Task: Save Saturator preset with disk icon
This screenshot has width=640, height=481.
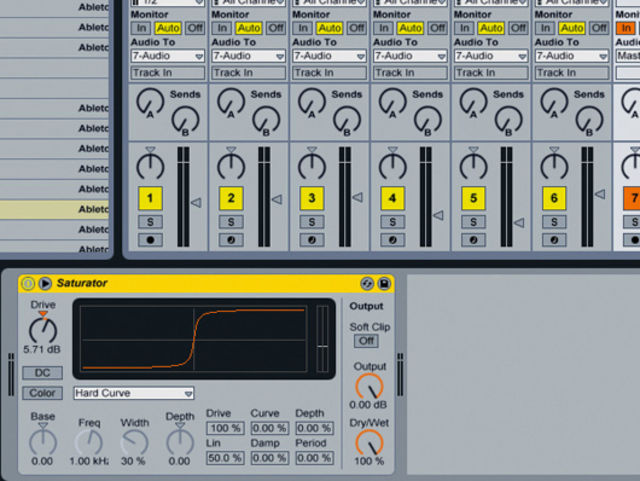Action: [x=384, y=283]
